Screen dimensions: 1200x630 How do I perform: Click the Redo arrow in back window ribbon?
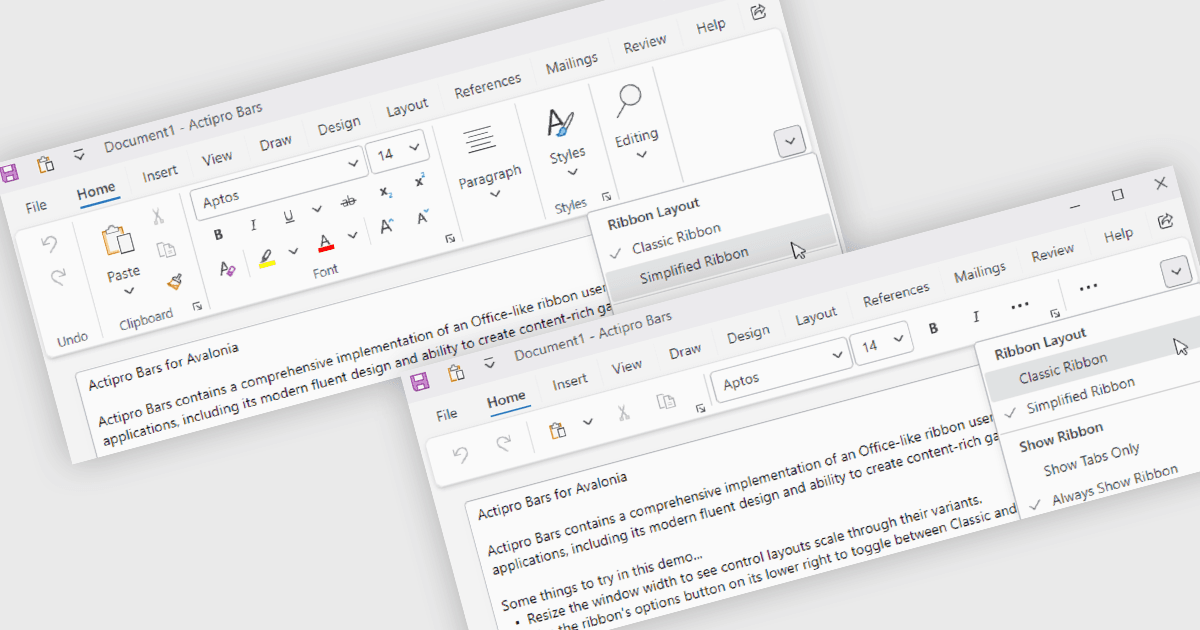pos(57,276)
